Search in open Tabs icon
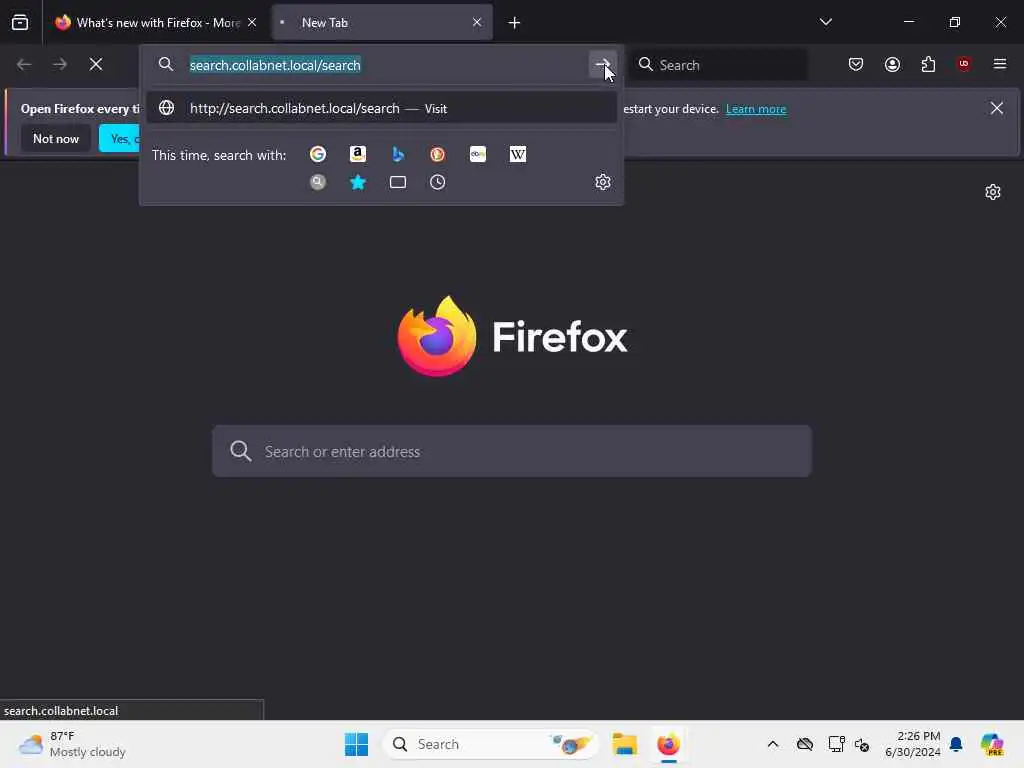1024x768 pixels. (x=398, y=182)
